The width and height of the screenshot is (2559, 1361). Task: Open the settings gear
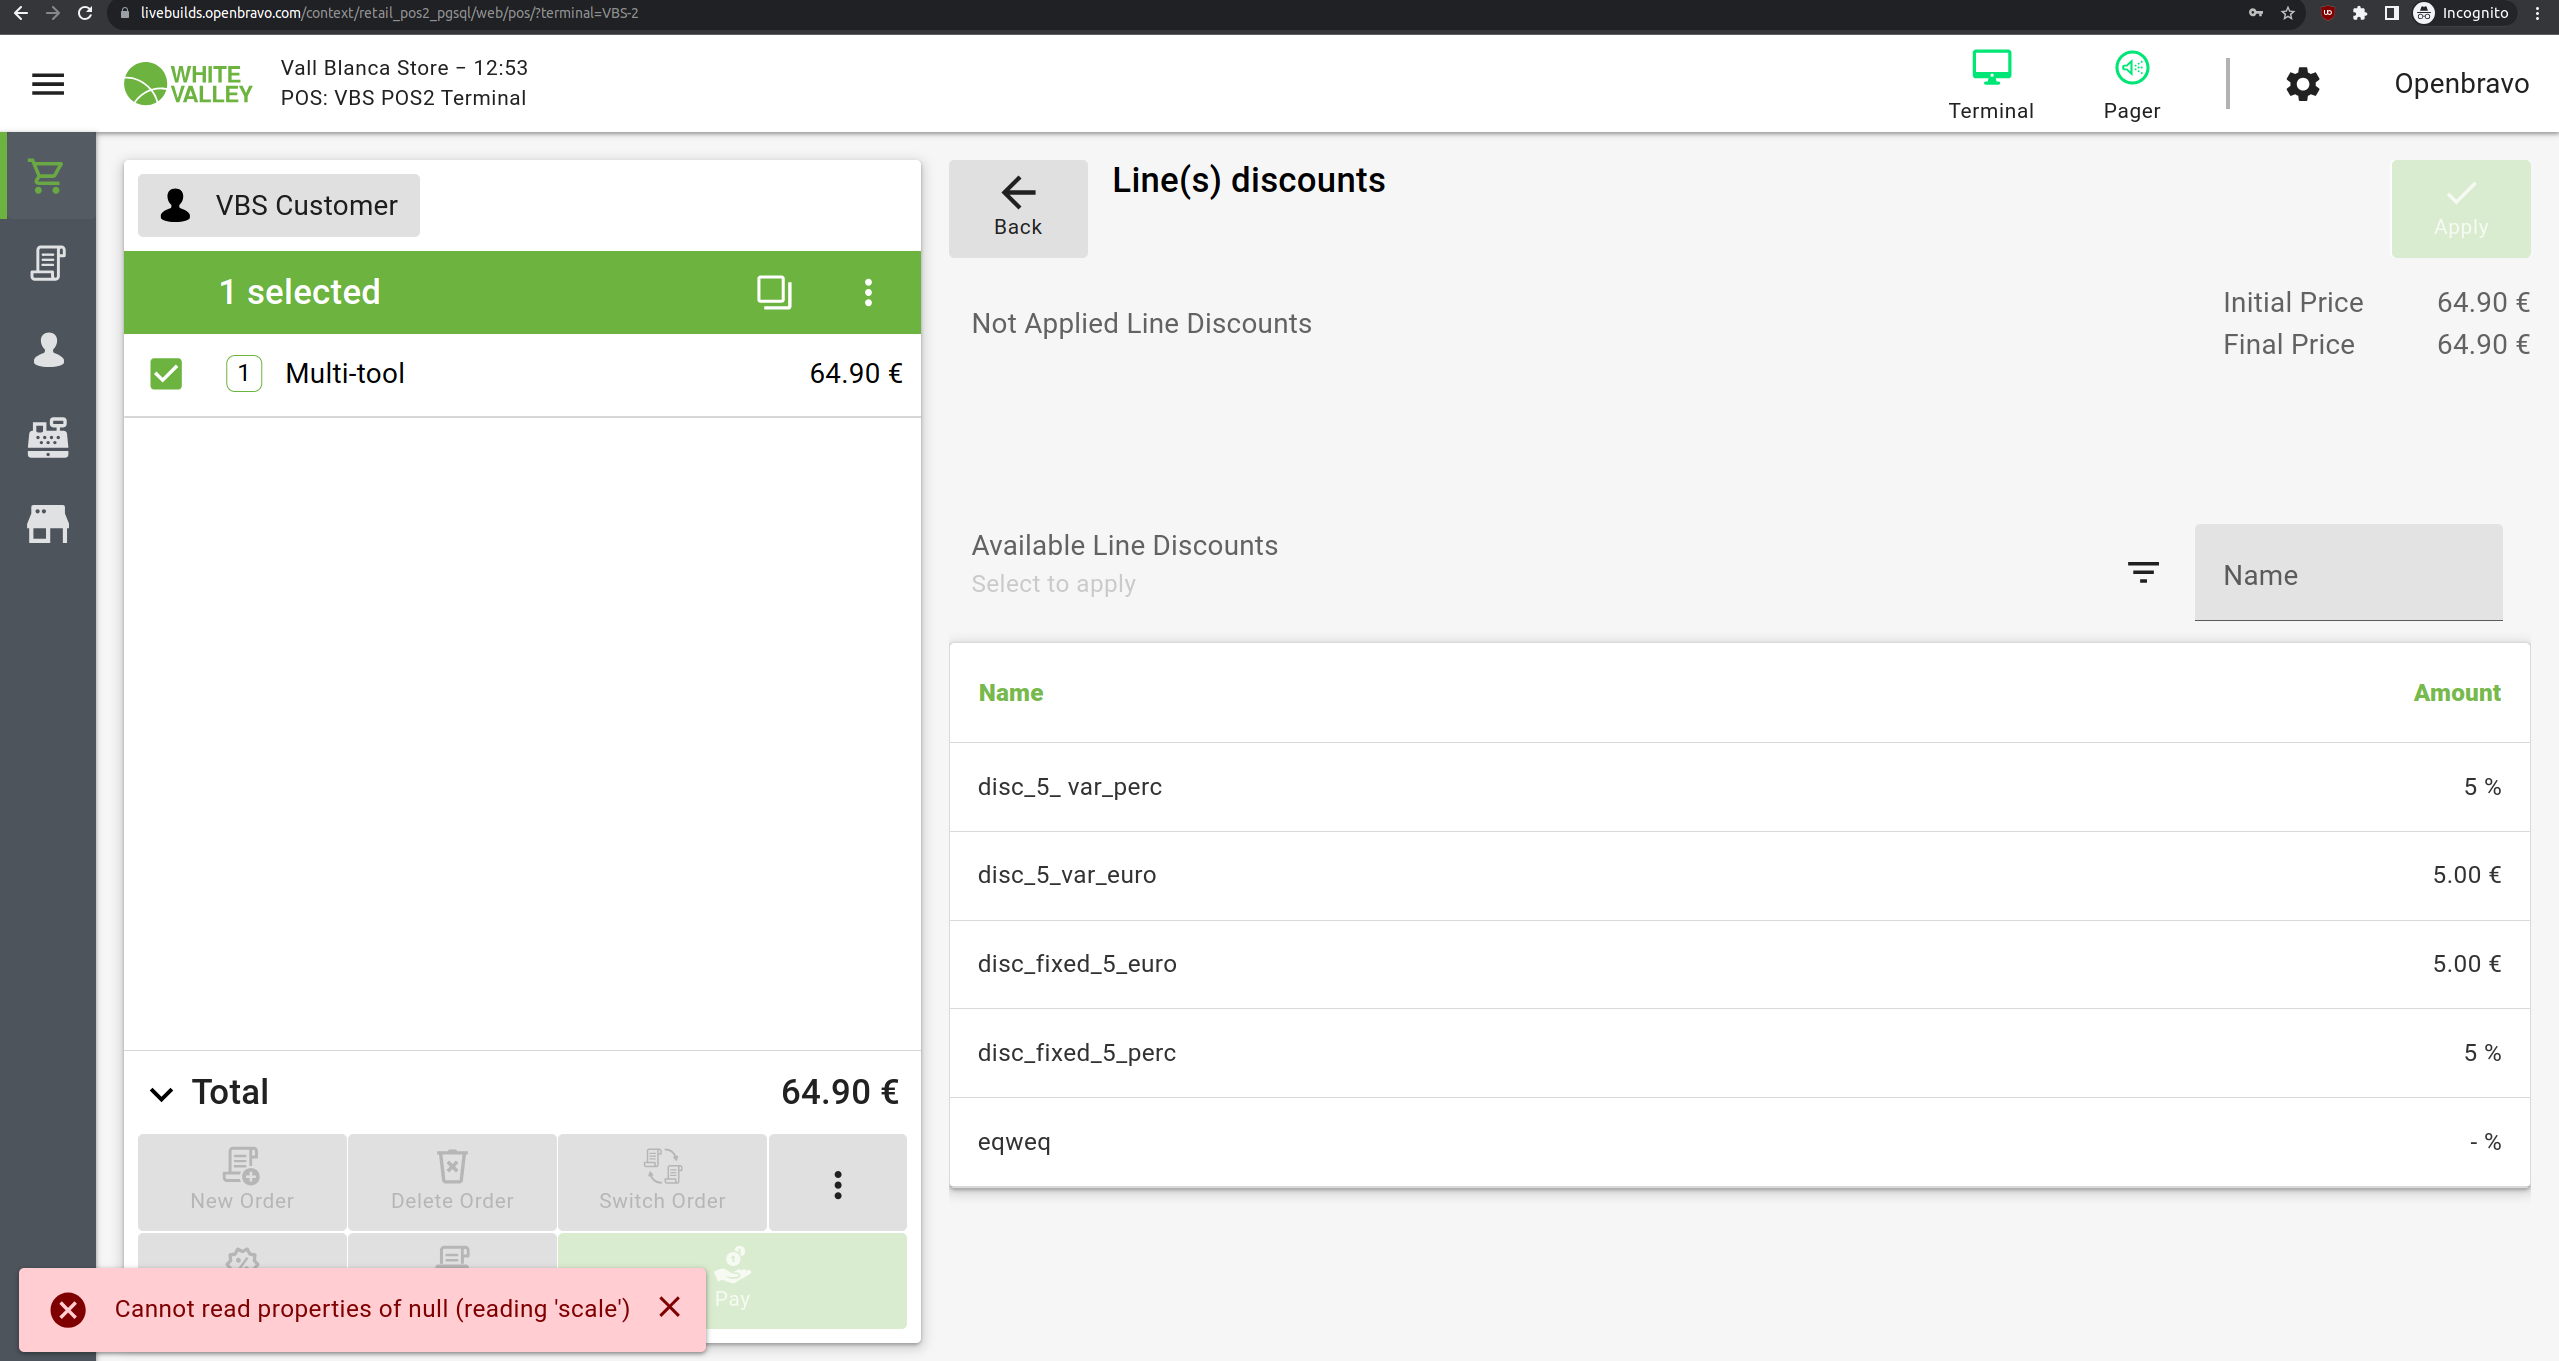[x=2302, y=84]
